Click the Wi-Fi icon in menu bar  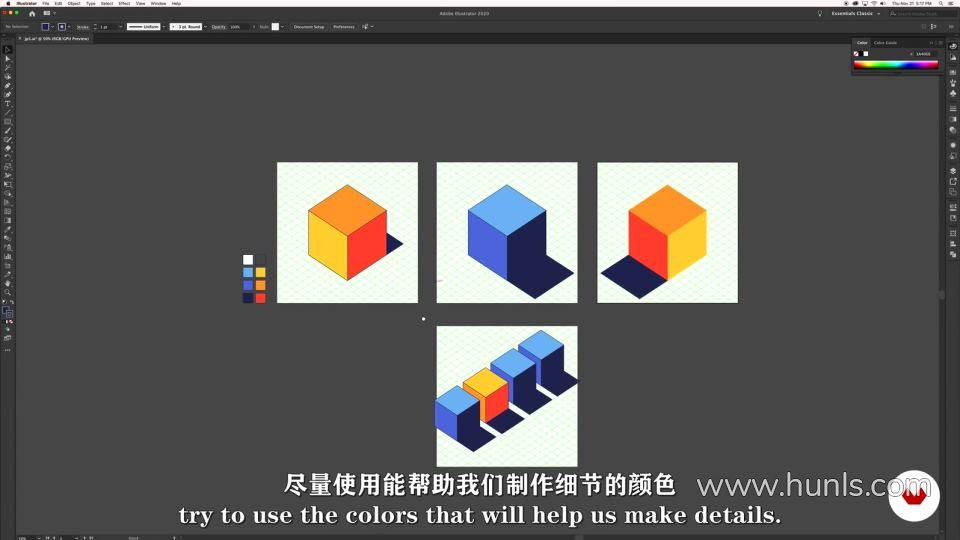(x=874, y=3)
